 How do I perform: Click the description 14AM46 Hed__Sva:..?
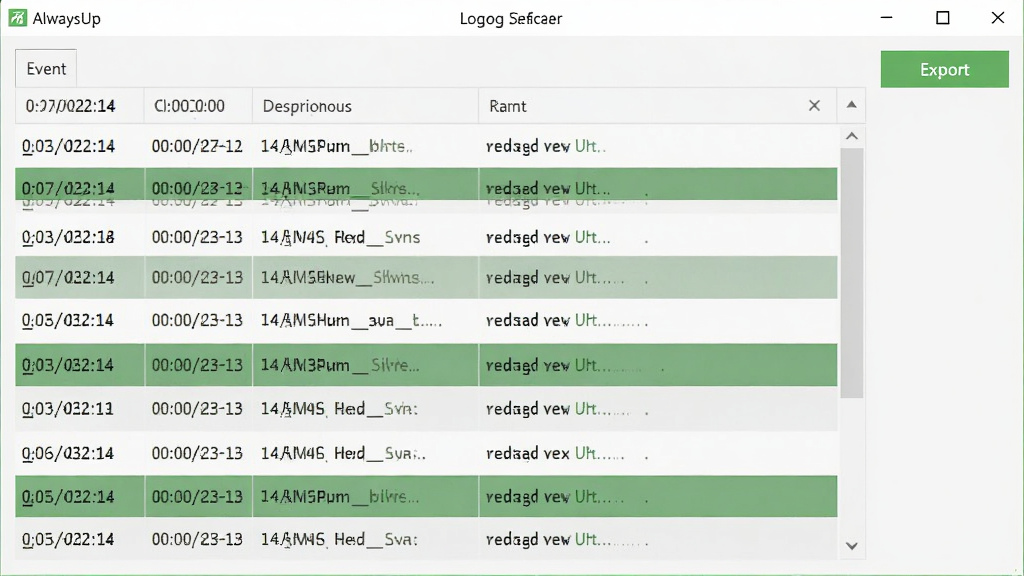click(343, 453)
